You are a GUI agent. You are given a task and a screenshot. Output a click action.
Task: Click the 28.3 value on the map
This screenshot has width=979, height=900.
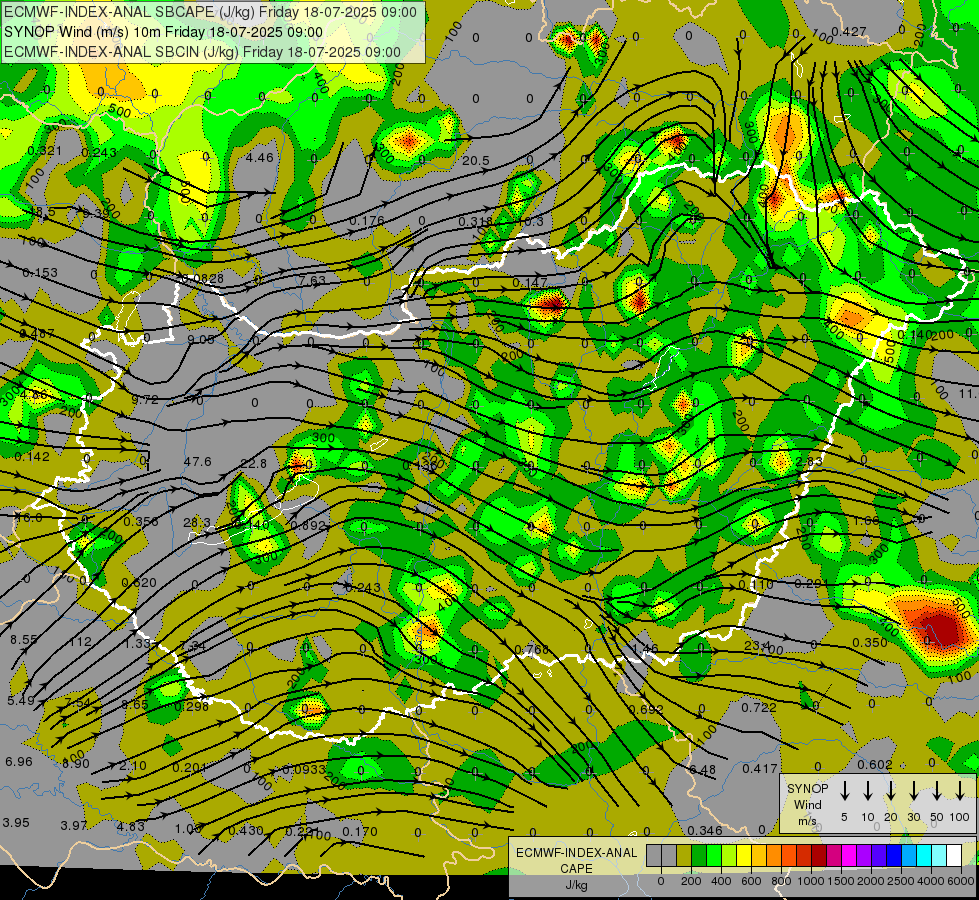(197, 522)
